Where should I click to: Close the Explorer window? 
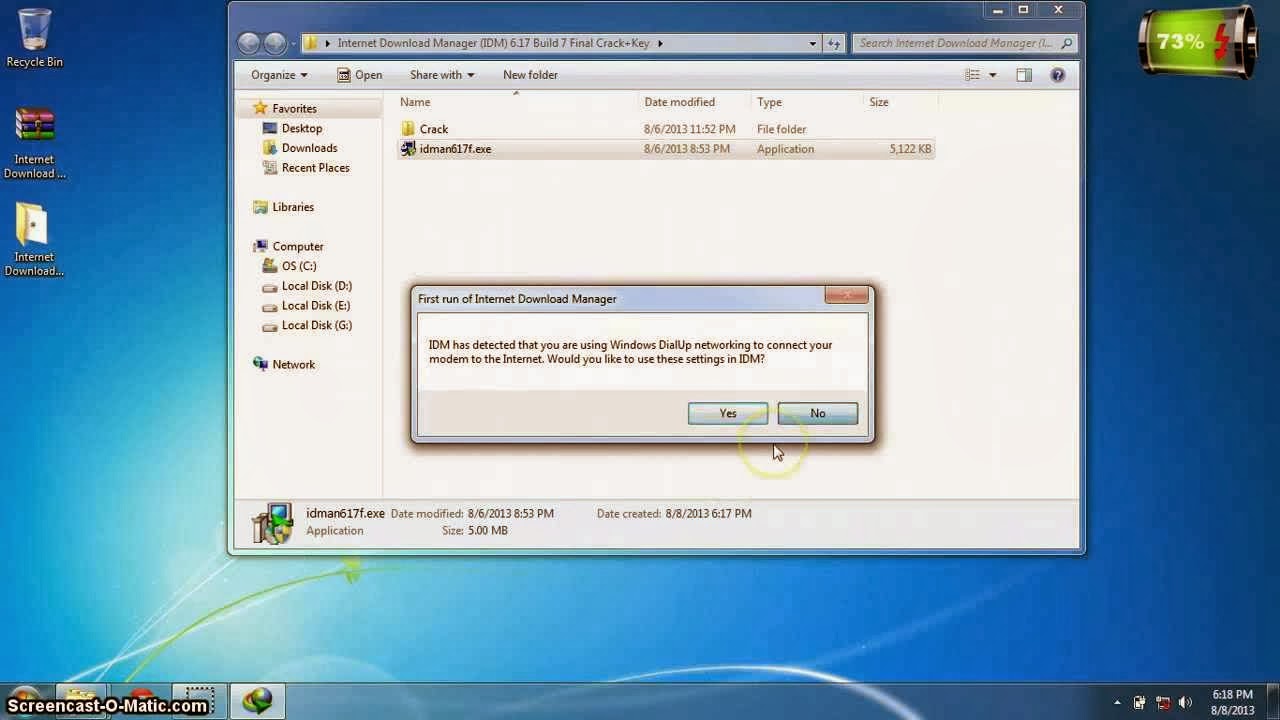point(1059,10)
